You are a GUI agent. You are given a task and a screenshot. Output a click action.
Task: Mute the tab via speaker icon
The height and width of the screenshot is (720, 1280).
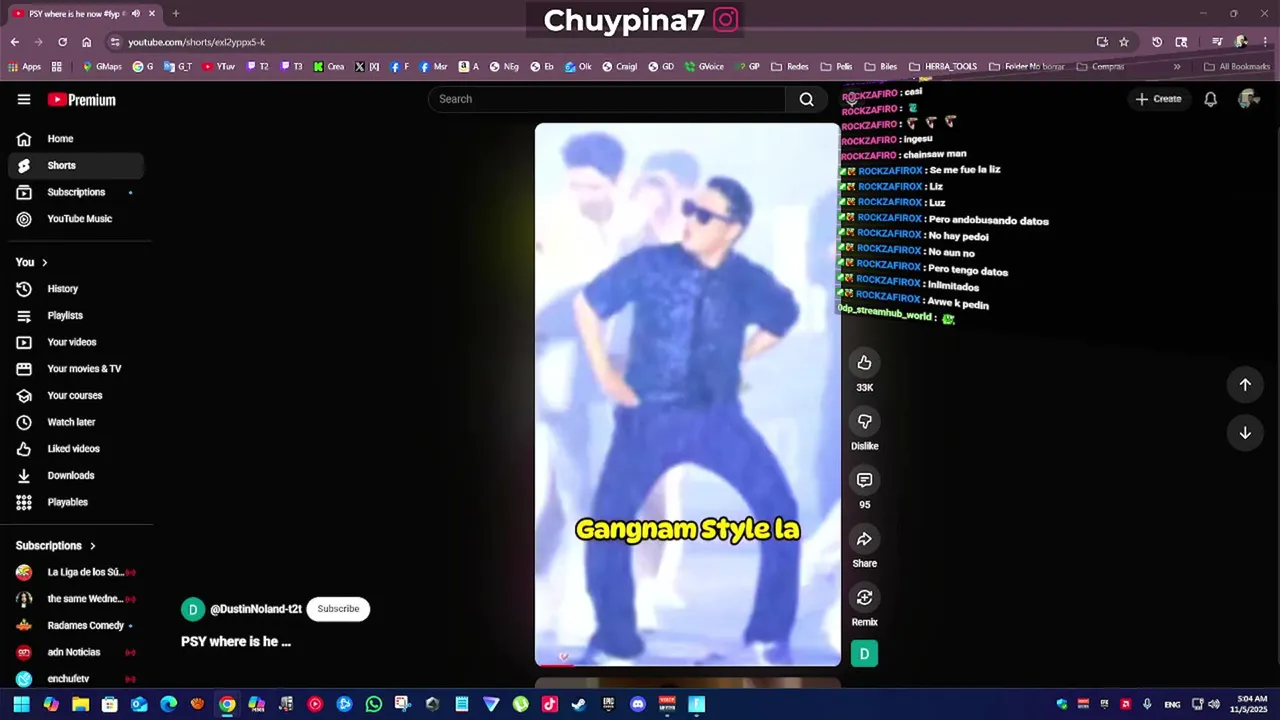pyautogui.click(x=135, y=14)
